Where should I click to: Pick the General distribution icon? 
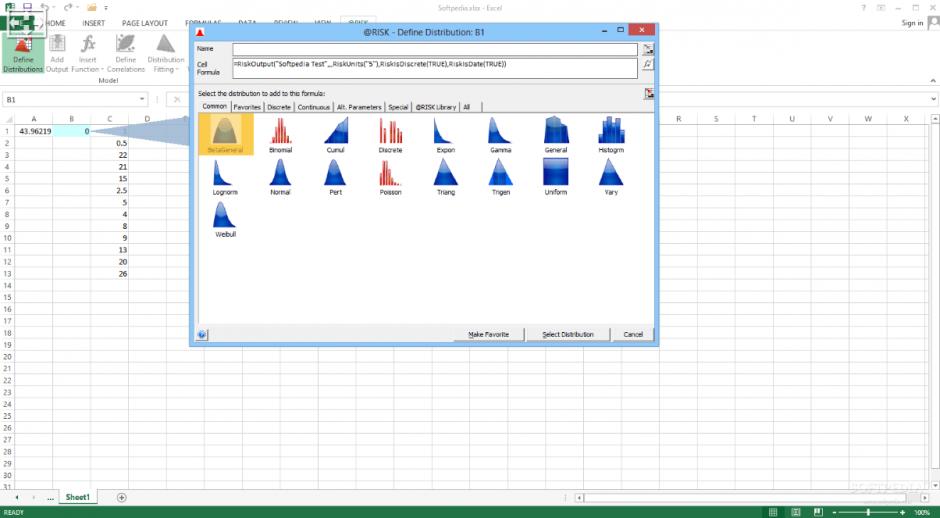click(556, 134)
